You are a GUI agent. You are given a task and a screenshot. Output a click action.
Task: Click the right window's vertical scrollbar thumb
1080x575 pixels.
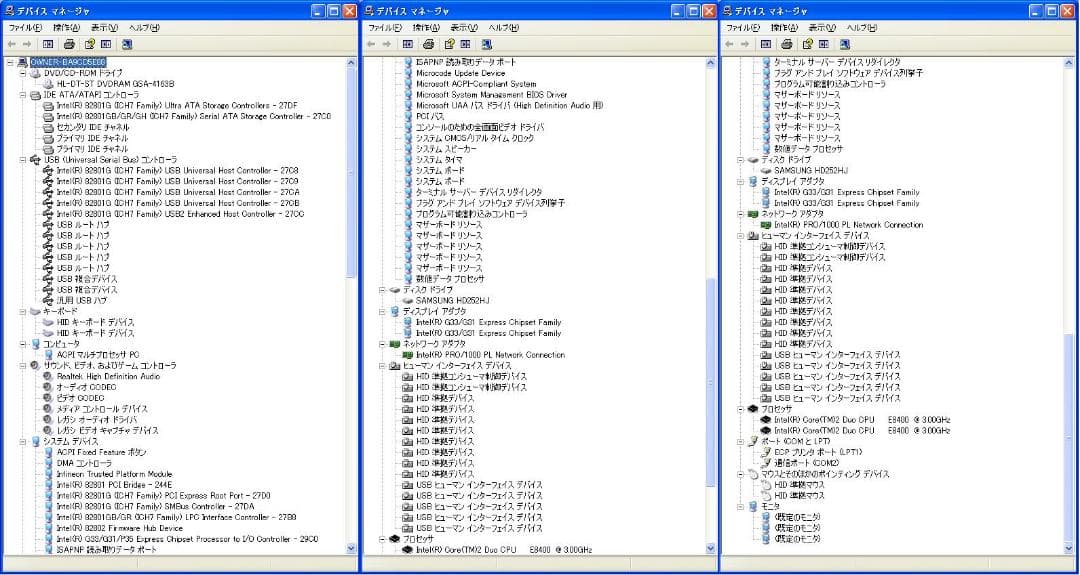[1069, 437]
